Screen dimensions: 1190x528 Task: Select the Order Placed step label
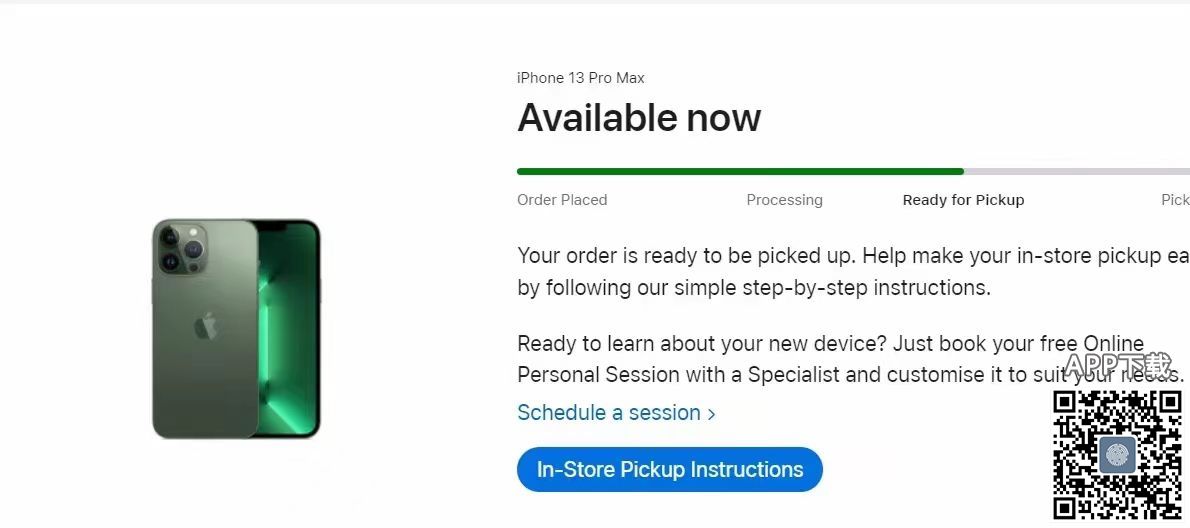tap(562, 200)
